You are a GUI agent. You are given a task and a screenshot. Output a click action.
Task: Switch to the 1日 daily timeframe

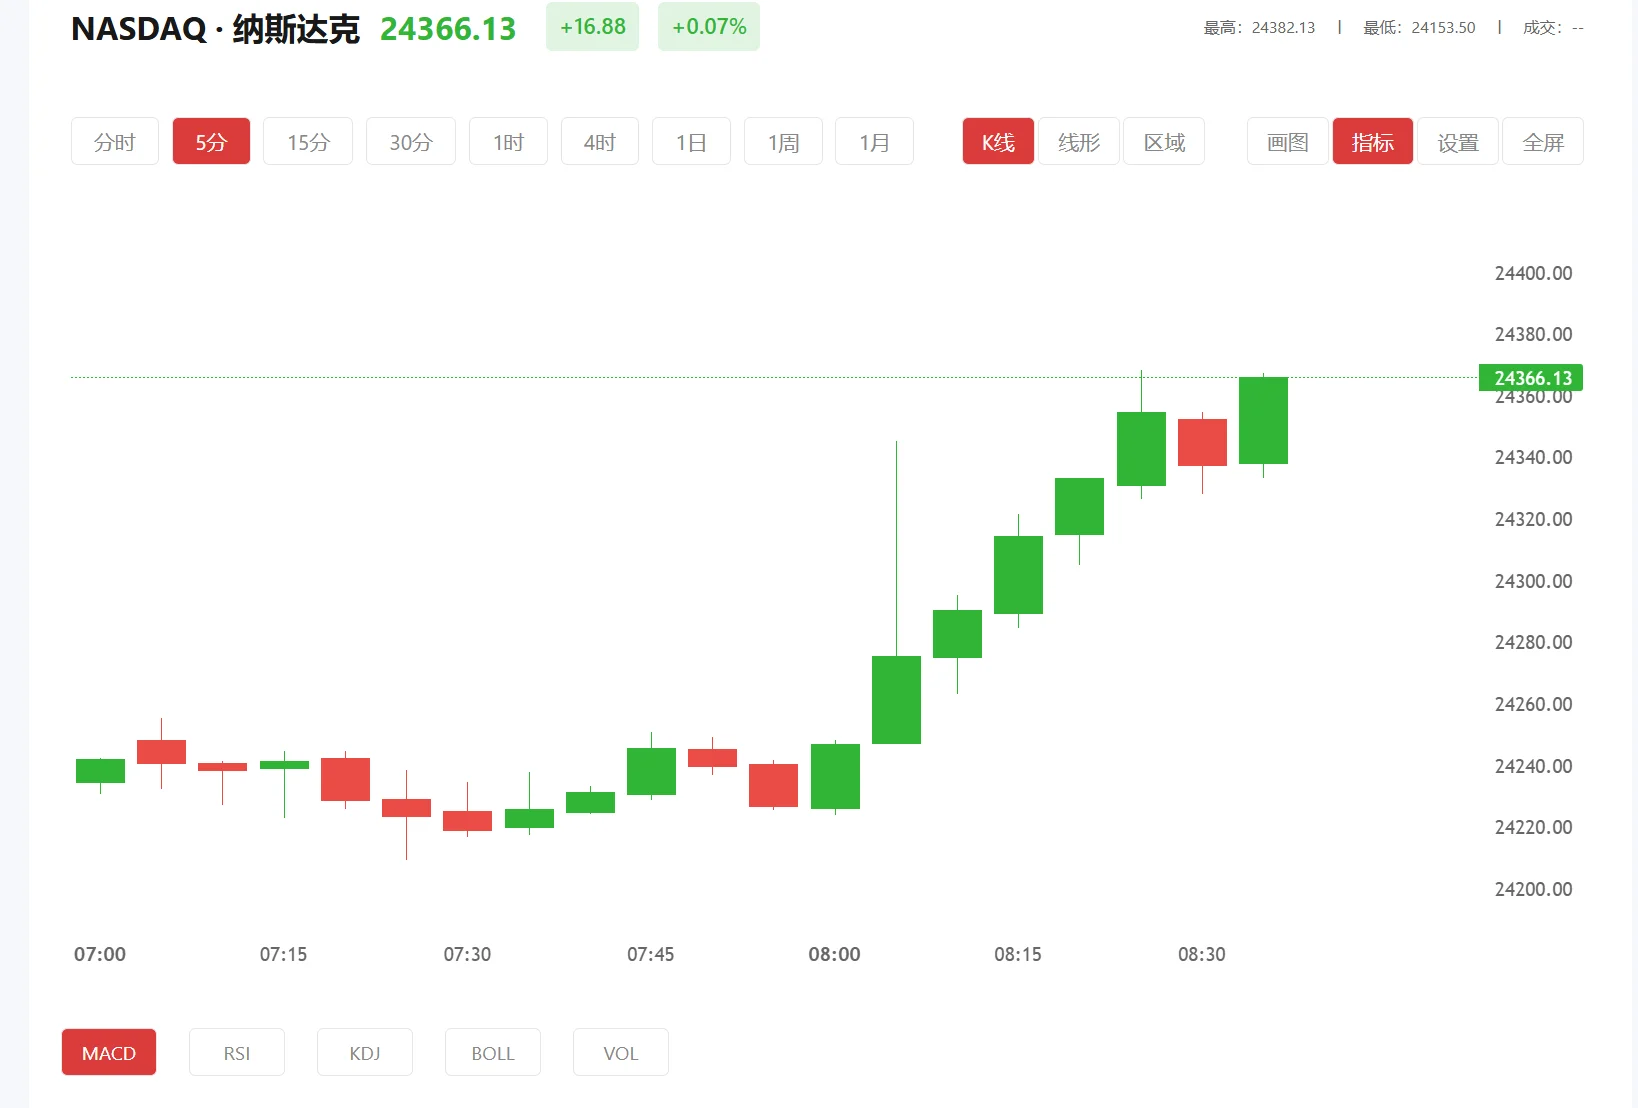[x=691, y=141]
